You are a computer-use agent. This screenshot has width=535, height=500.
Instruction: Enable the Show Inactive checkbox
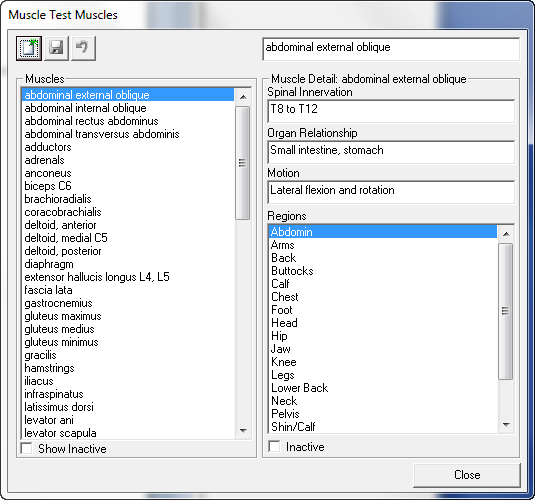point(27,448)
